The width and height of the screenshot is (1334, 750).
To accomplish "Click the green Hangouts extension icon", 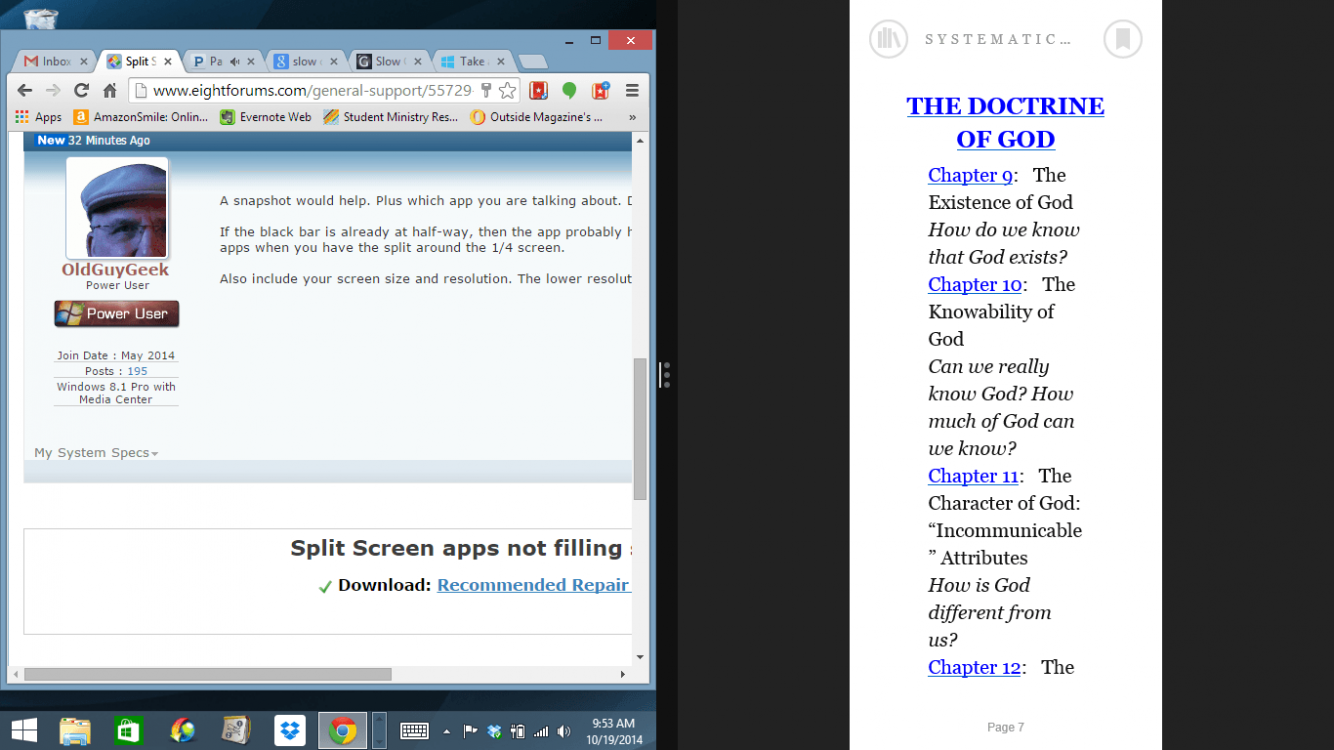I will (x=569, y=91).
